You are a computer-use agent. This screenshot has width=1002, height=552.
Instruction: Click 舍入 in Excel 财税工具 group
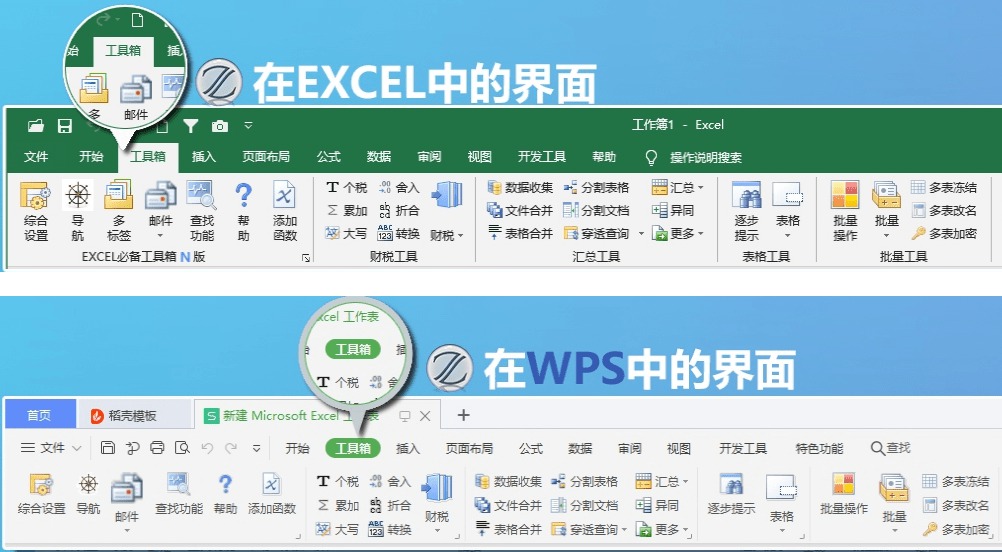click(x=399, y=187)
